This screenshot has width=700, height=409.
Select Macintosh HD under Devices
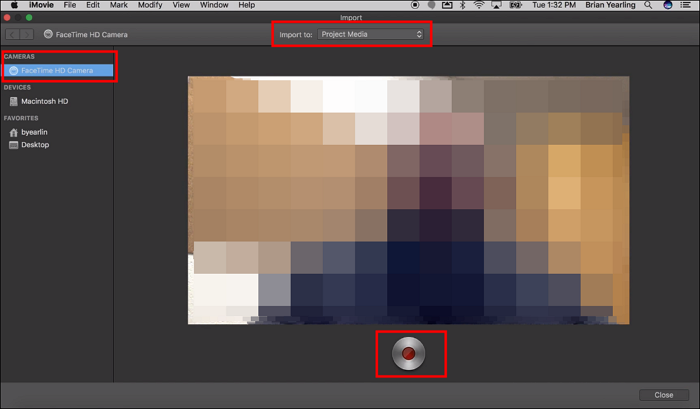45,101
